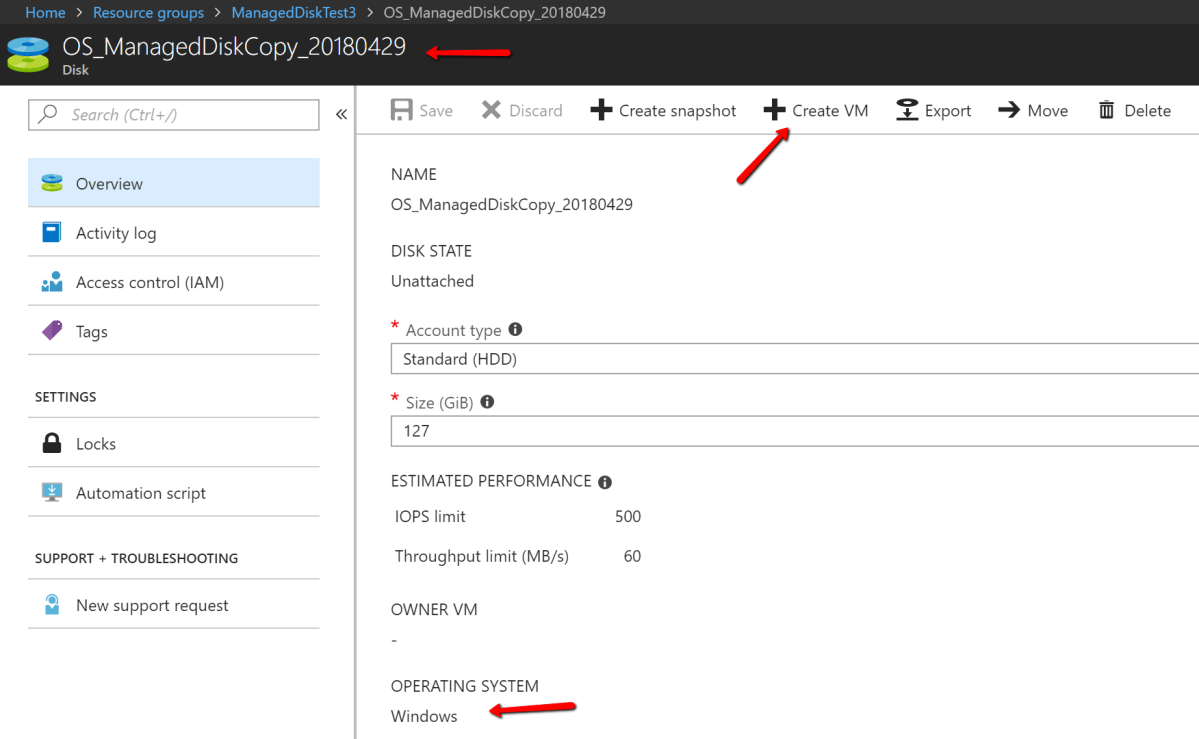Click the Account type info icon
The width and height of the screenshot is (1199, 739).
[x=515, y=329]
